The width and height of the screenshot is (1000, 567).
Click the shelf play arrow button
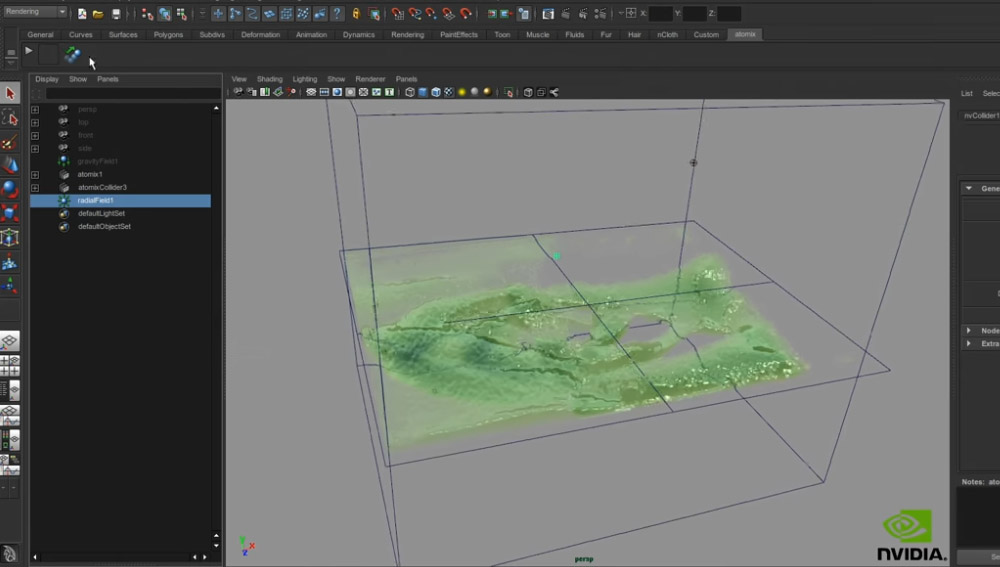(29, 50)
